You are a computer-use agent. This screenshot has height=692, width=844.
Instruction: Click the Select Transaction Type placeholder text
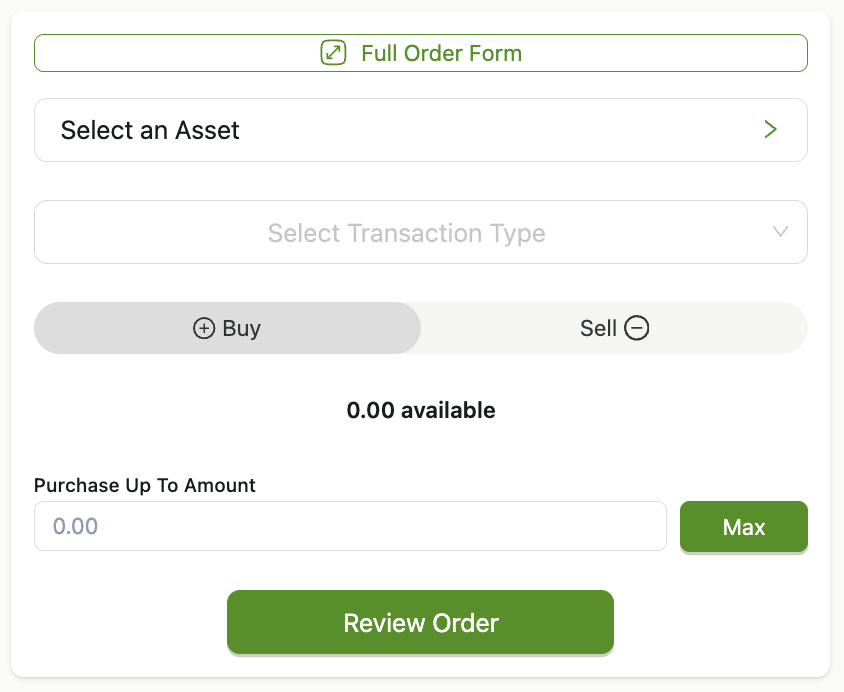pyautogui.click(x=406, y=233)
